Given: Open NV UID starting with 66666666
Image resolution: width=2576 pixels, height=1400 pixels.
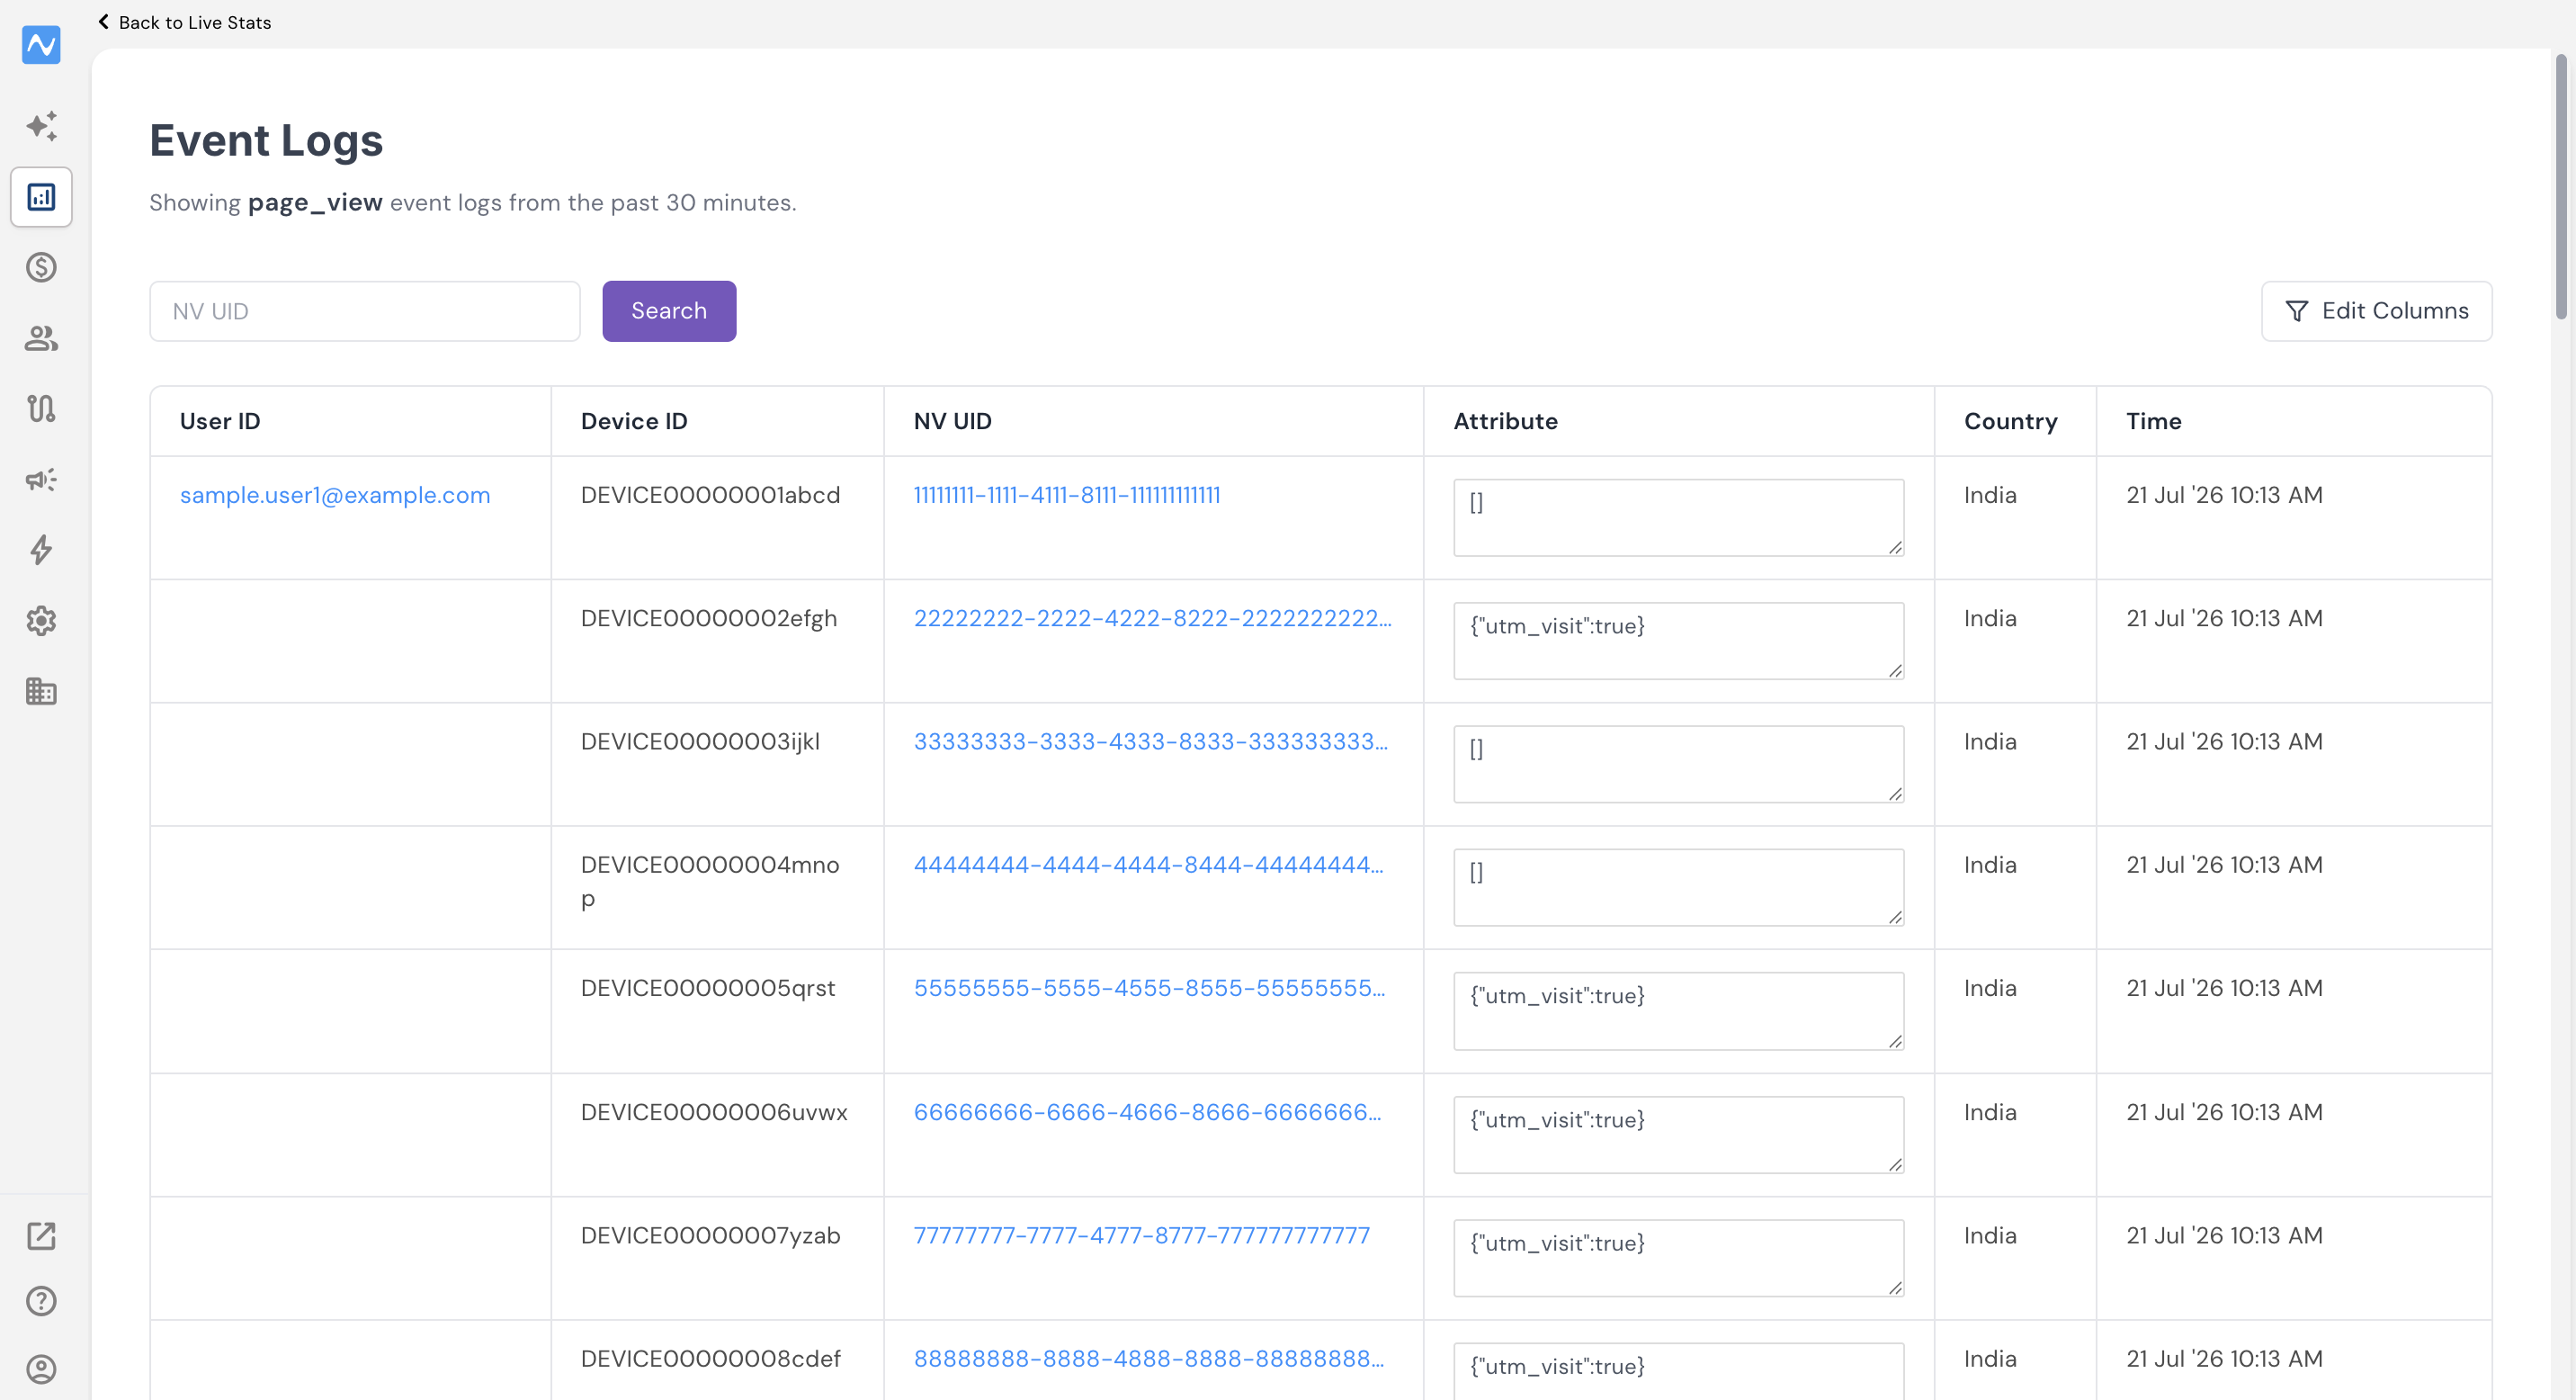Looking at the screenshot, I should point(1148,1112).
